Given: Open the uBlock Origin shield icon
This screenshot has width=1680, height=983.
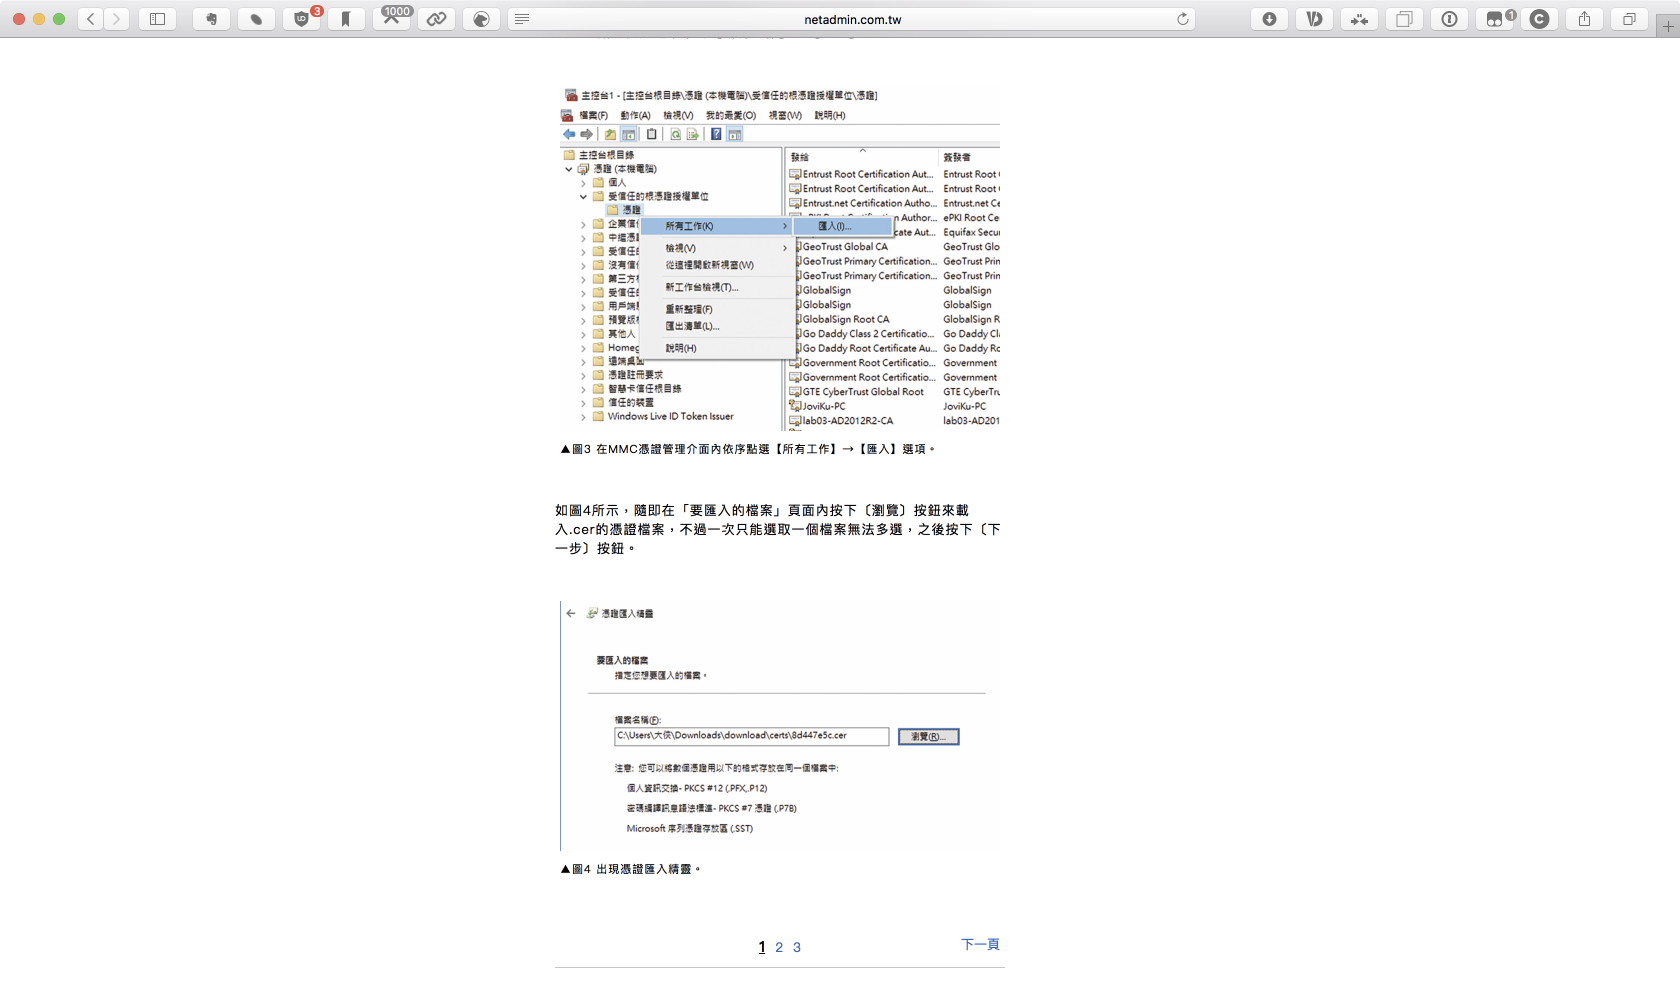Looking at the screenshot, I should click(x=301, y=19).
